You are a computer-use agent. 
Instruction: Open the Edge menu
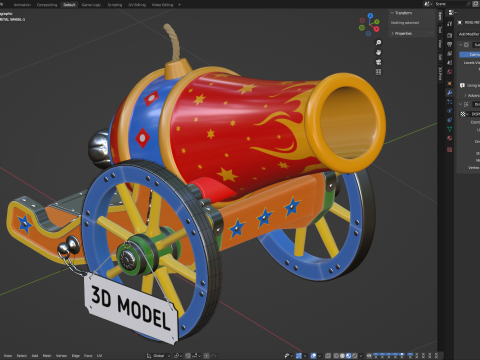click(x=76, y=356)
